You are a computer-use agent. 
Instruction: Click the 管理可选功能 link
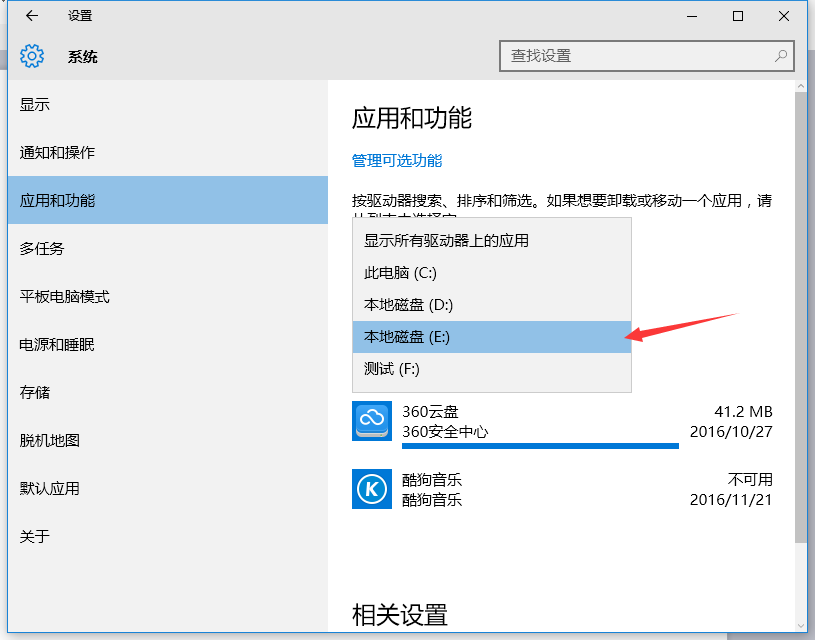coord(397,161)
